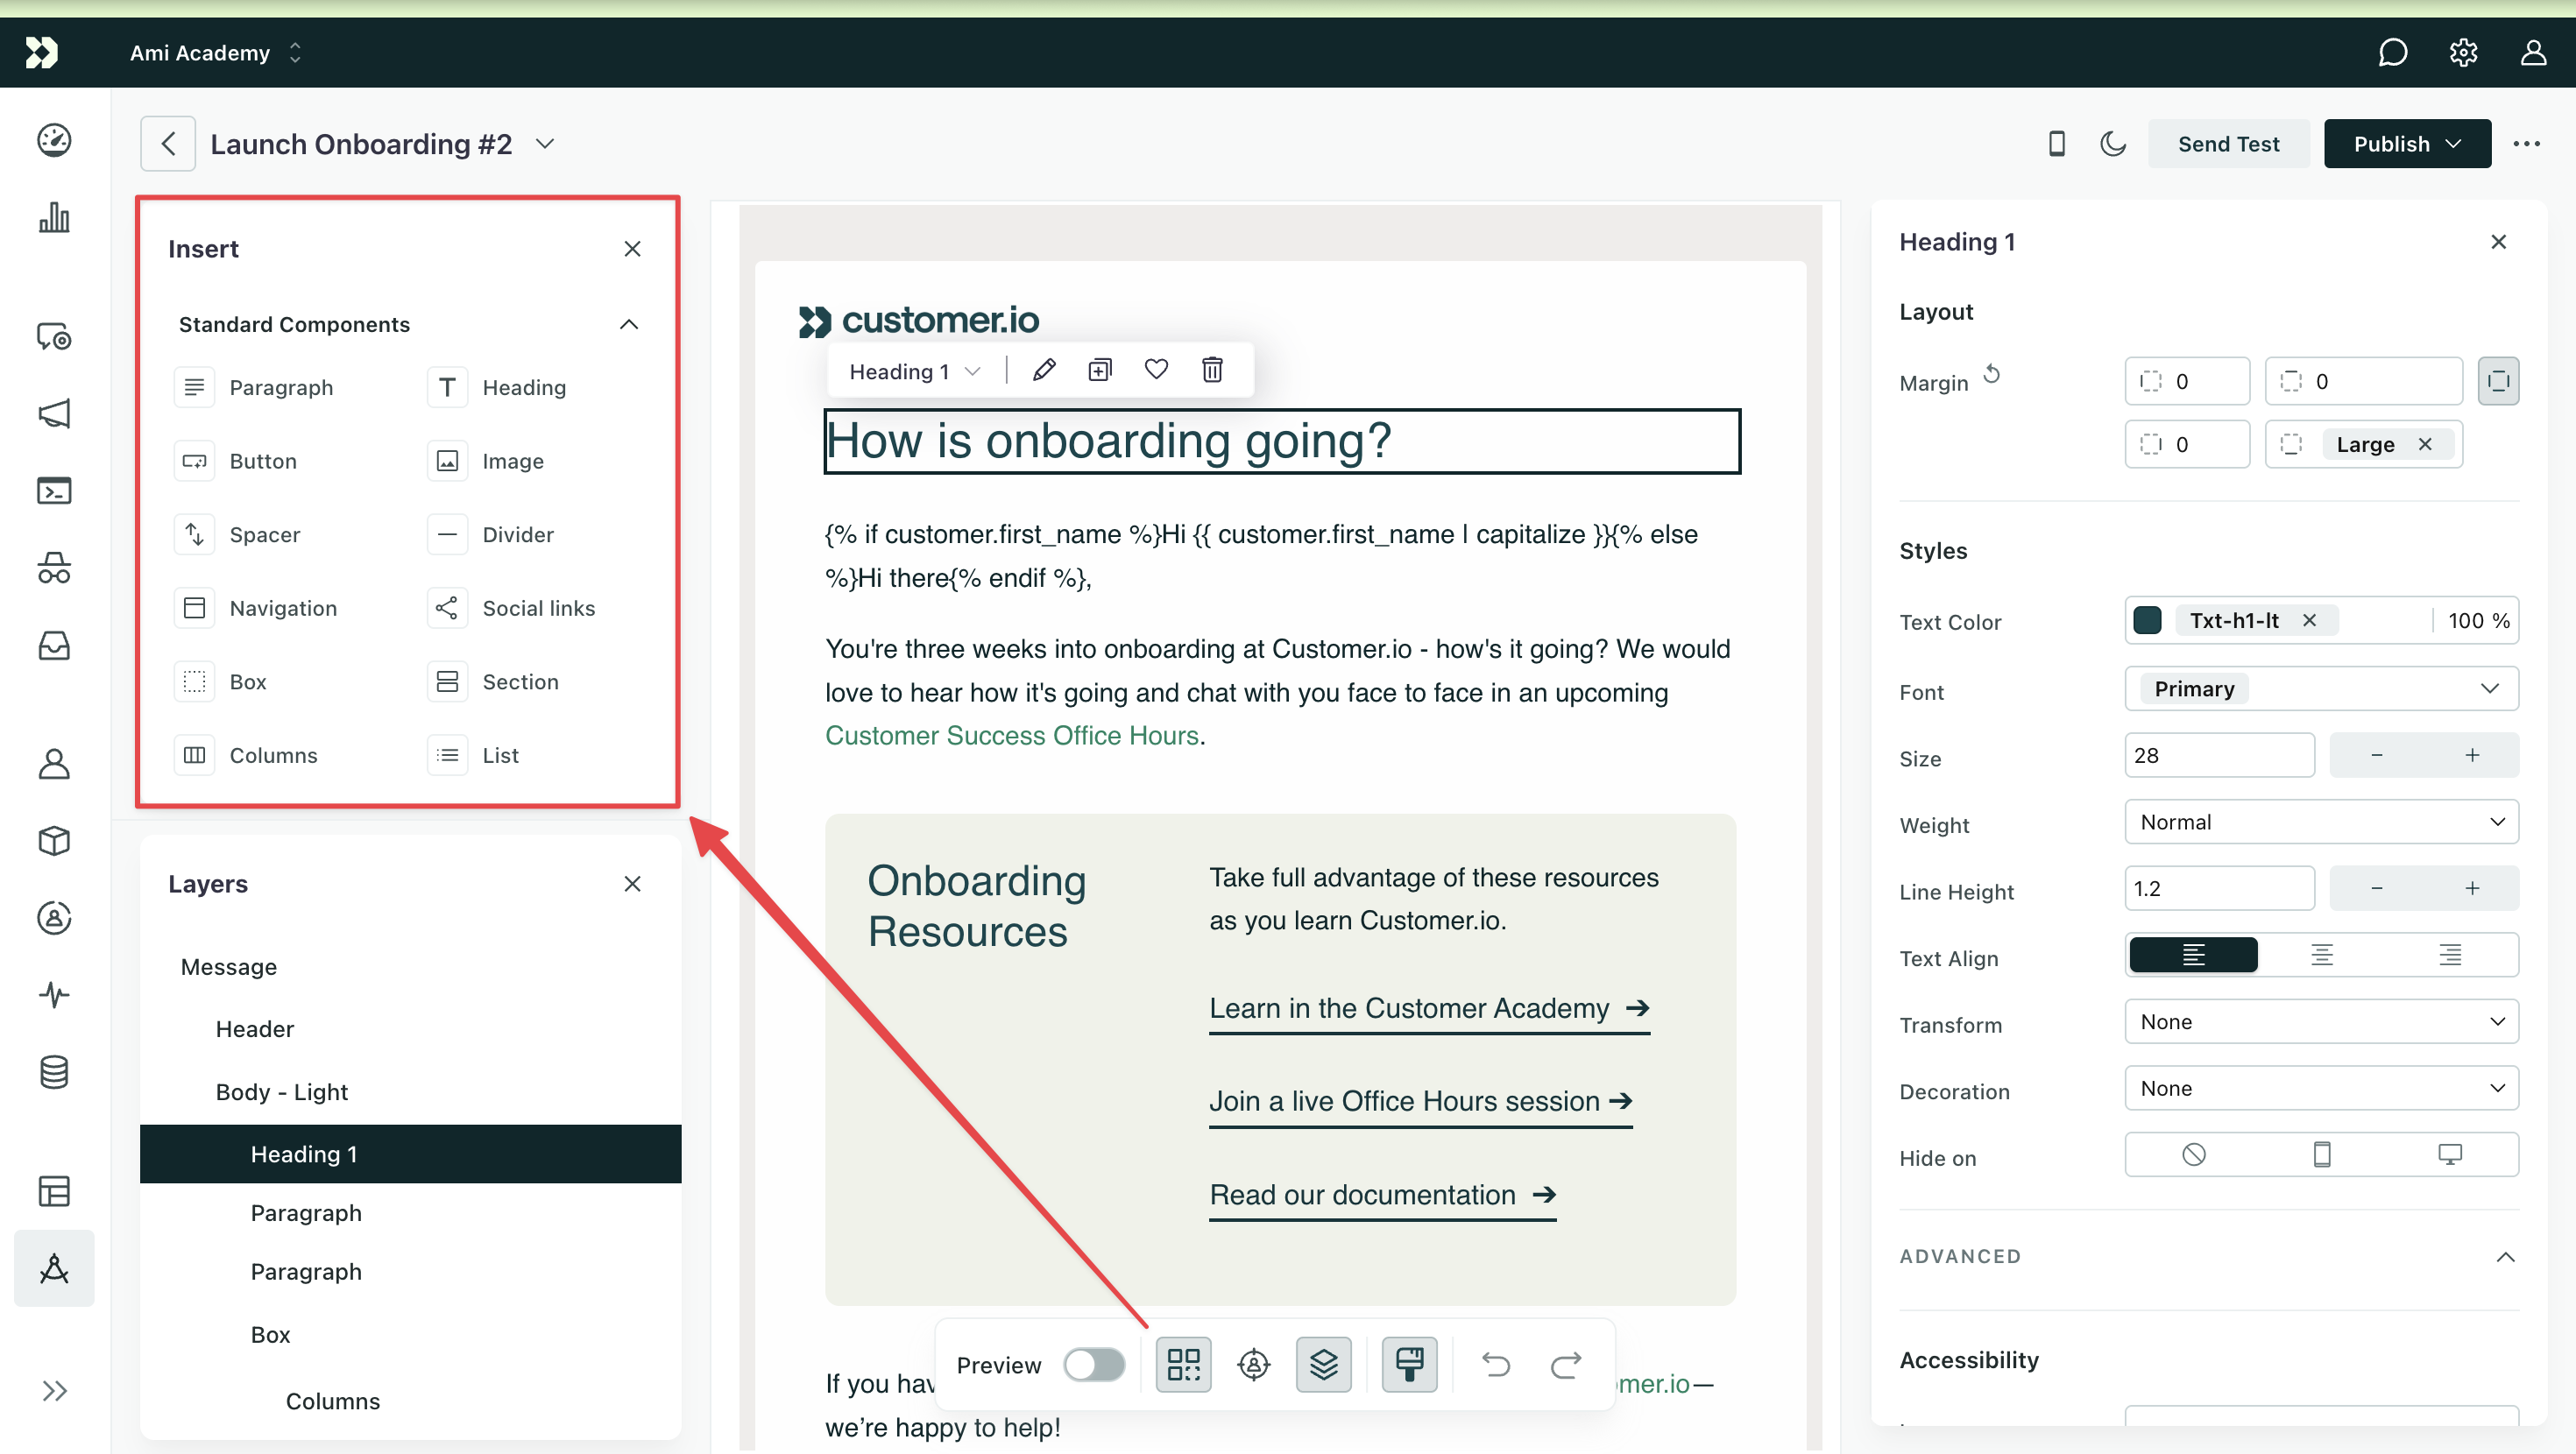The image size is (2576, 1454).
Task: Toggle the Insert panel grid icon
Action: [1183, 1364]
